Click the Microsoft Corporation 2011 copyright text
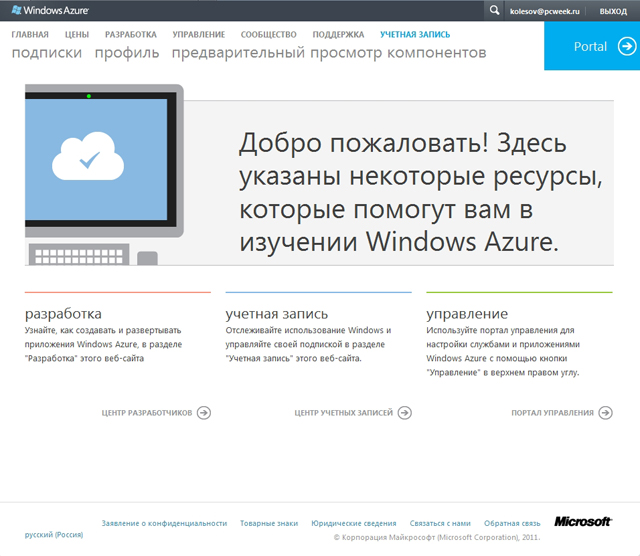640x556 pixels. pyautogui.click(x=437, y=538)
